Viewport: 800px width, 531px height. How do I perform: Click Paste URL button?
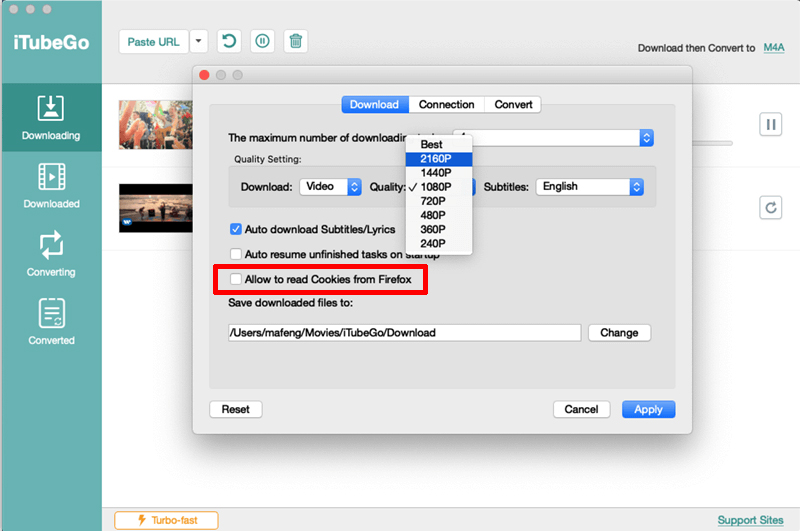[x=154, y=42]
